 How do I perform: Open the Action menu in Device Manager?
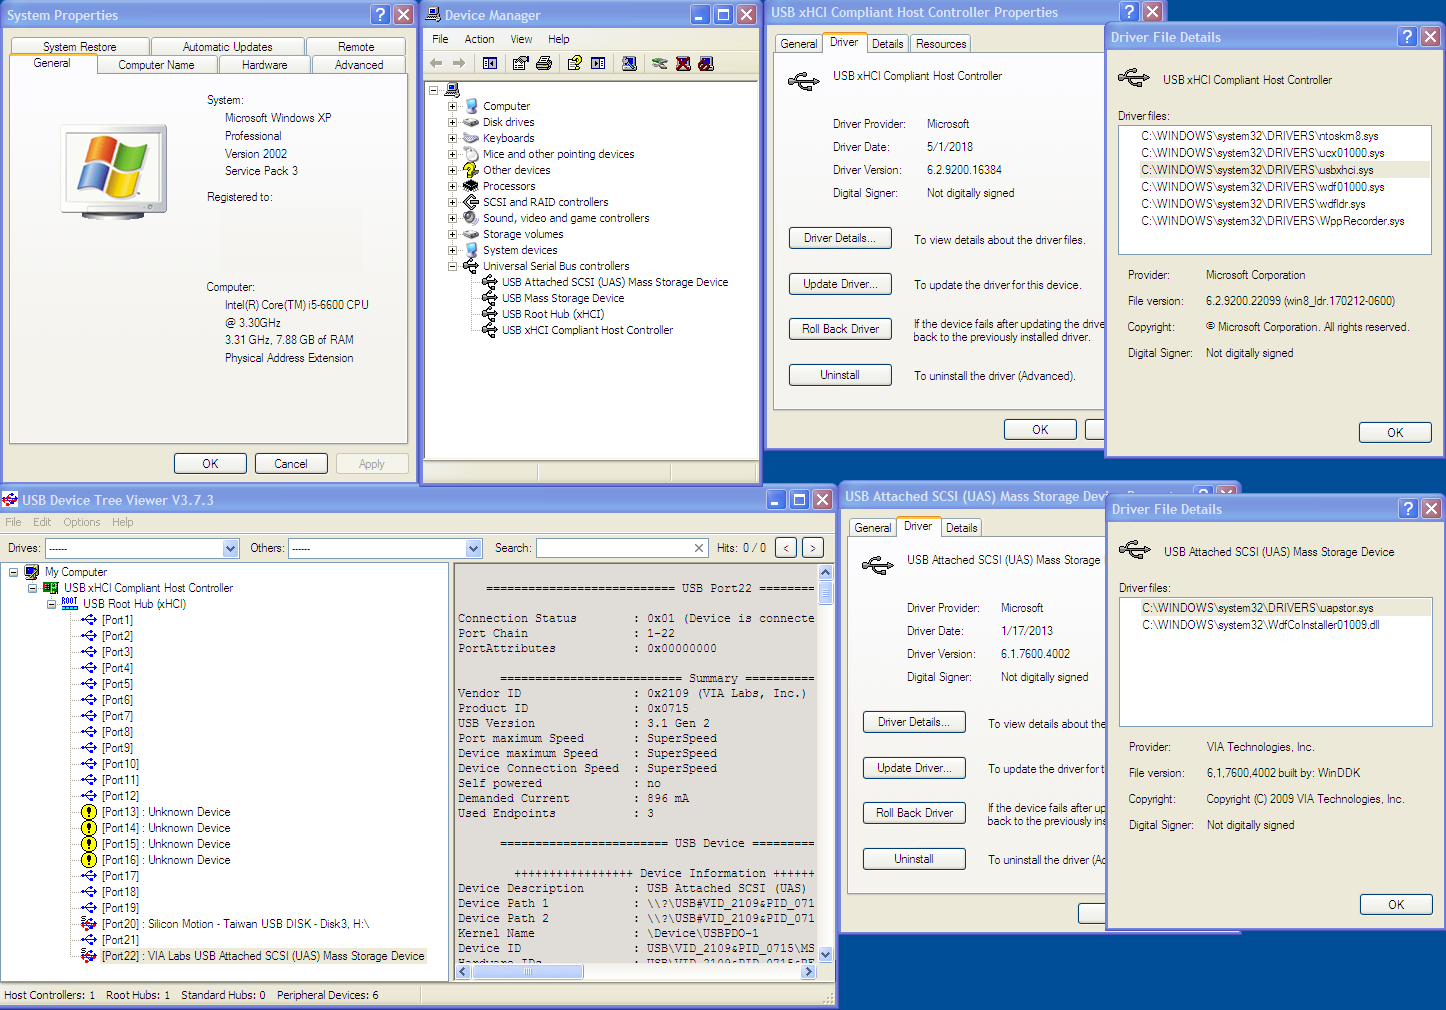(479, 39)
